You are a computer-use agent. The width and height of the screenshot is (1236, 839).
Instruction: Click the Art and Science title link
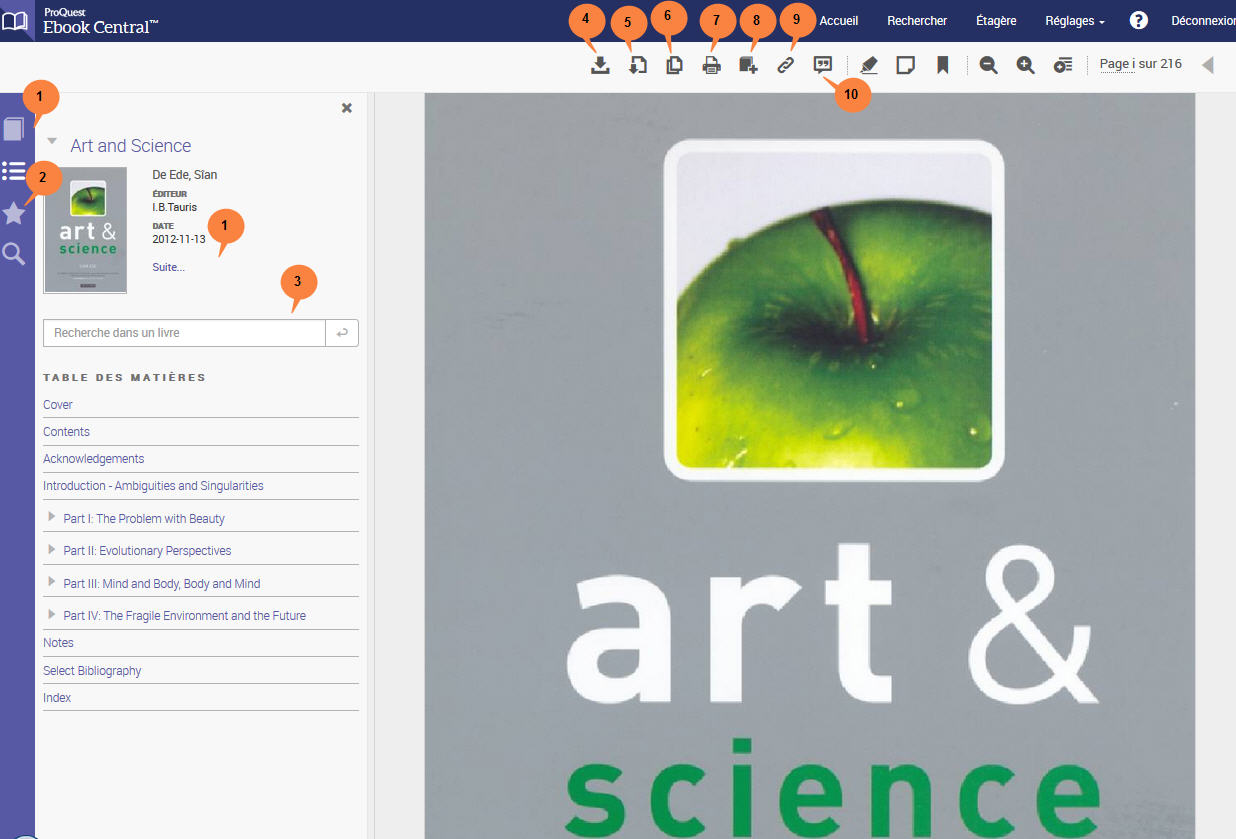tap(131, 146)
